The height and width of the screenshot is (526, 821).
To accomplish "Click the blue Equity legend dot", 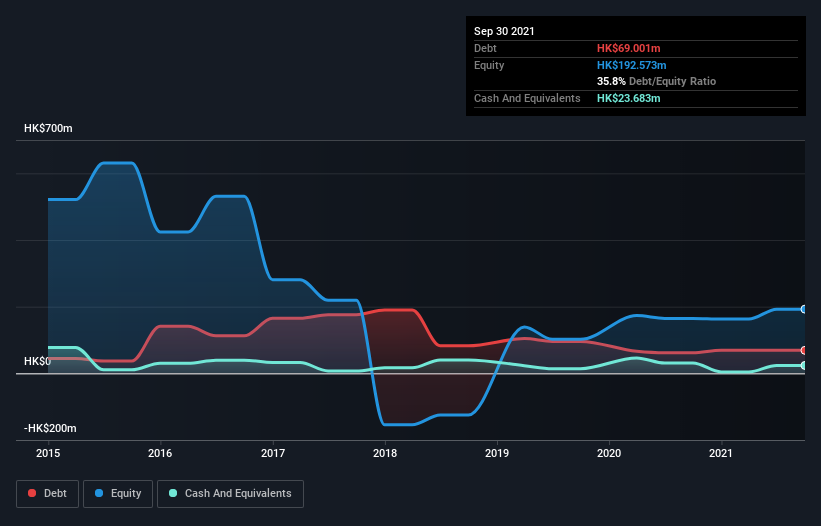I will (x=99, y=493).
